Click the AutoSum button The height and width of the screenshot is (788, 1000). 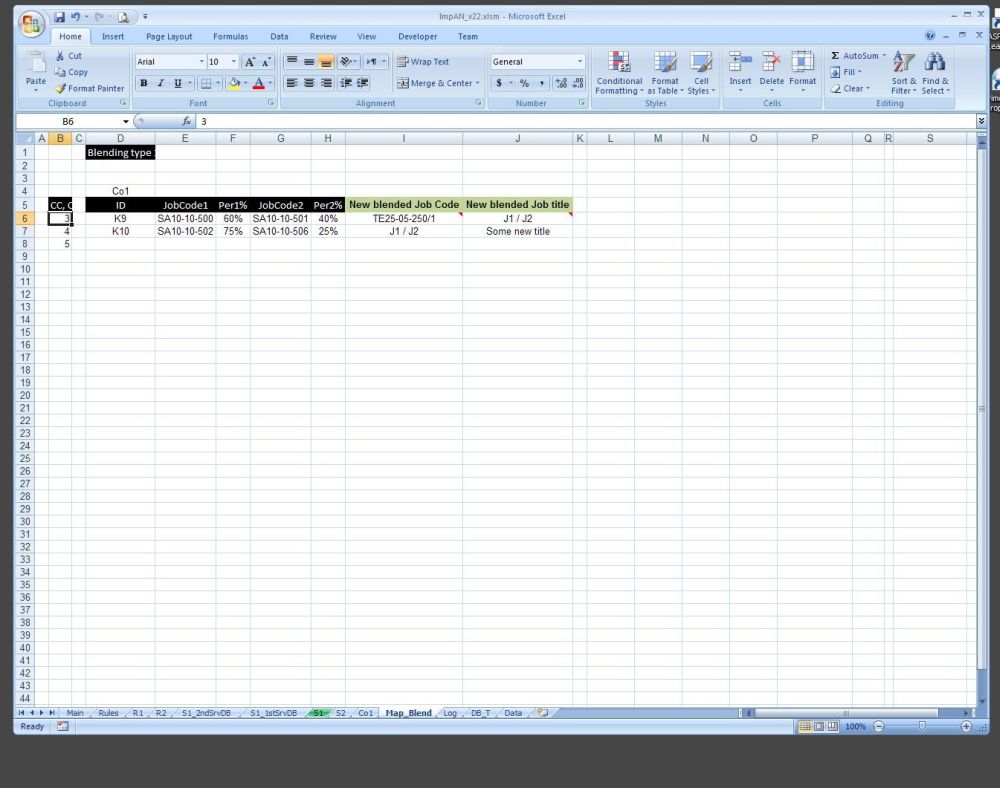(x=858, y=56)
